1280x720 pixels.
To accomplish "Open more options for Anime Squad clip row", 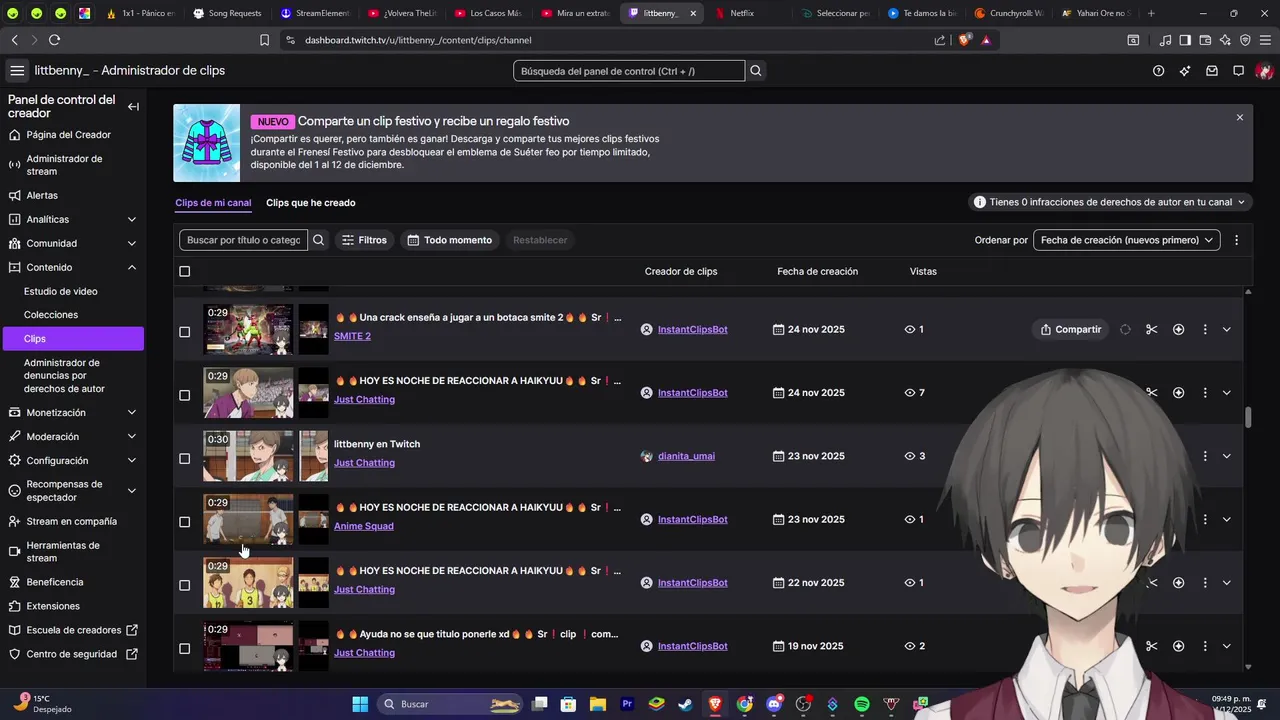I will coord(1205,520).
